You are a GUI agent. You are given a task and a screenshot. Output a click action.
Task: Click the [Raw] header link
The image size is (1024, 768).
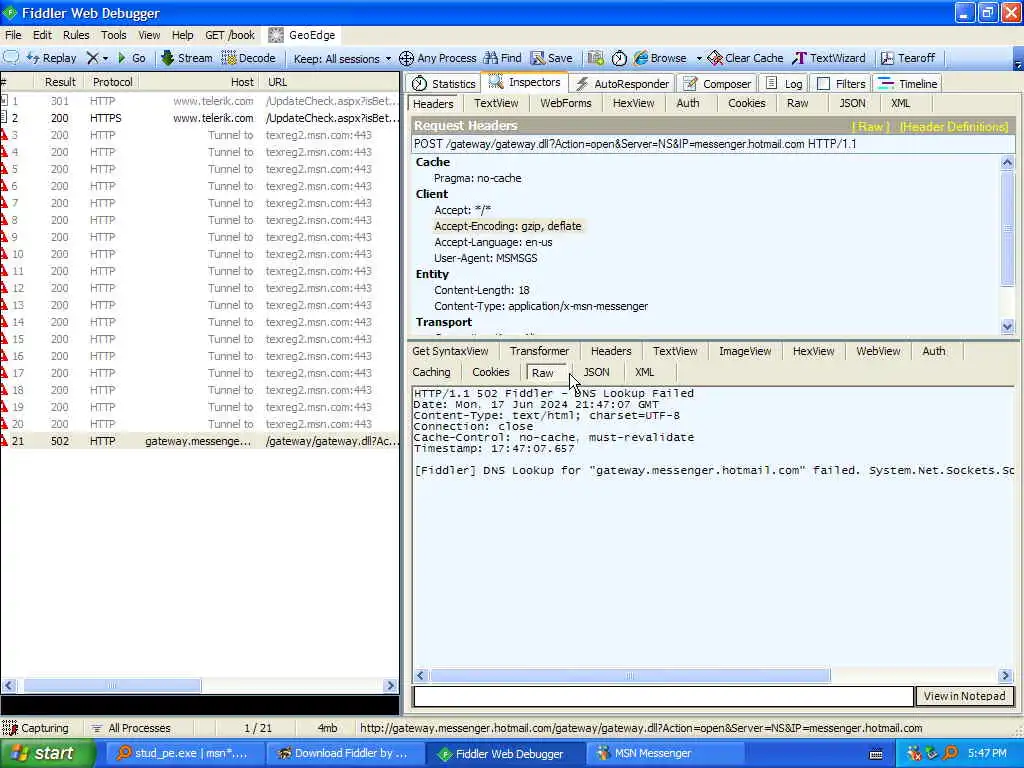coord(870,127)
